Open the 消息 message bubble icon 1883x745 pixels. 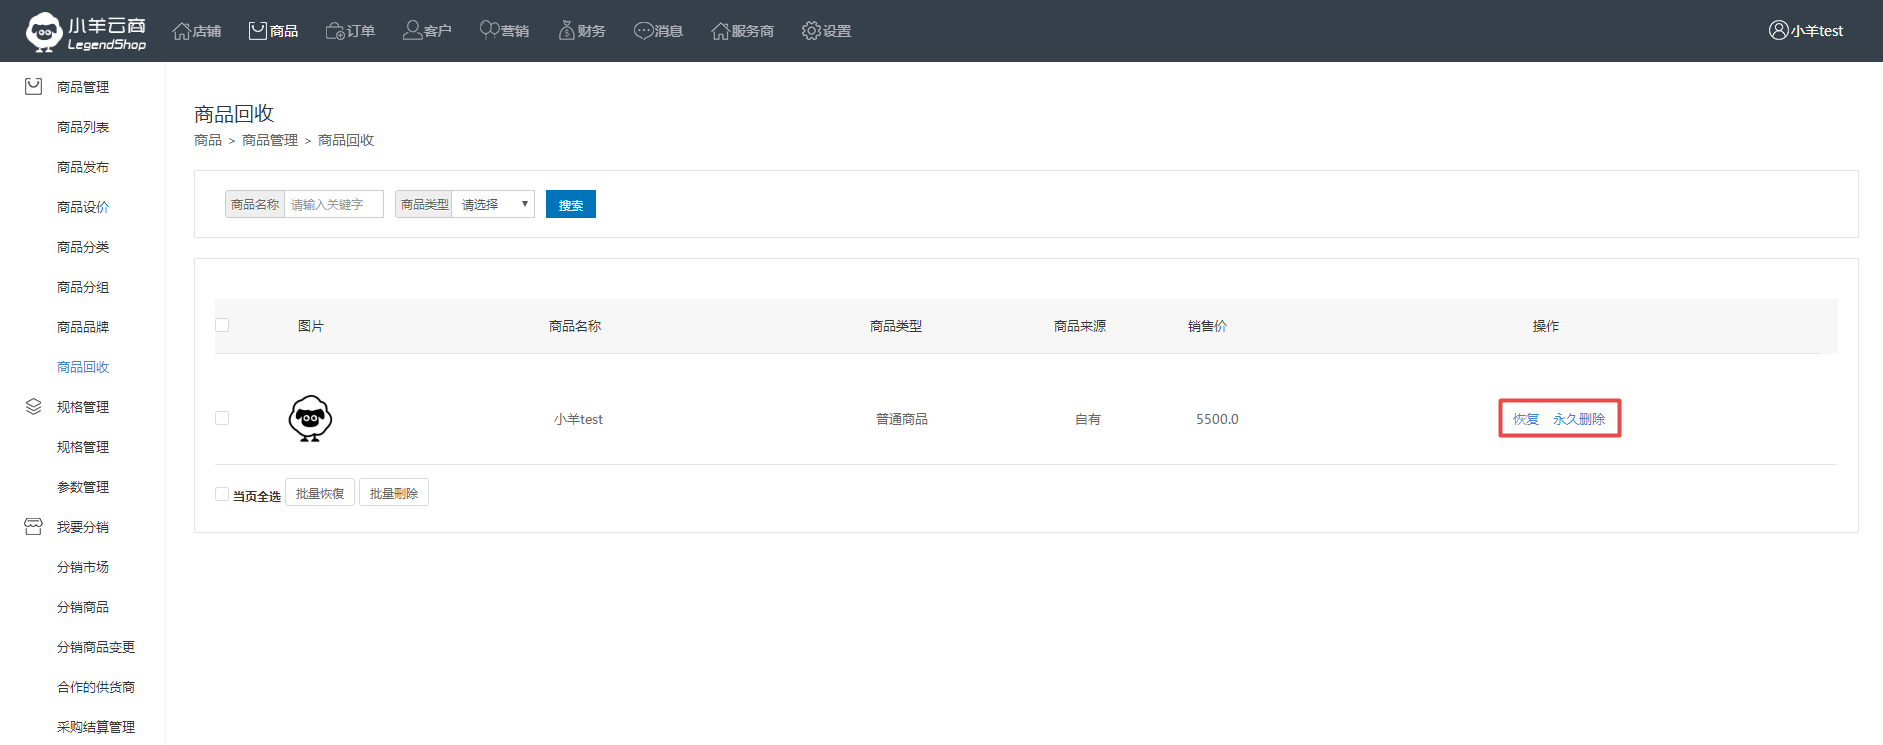643,31
